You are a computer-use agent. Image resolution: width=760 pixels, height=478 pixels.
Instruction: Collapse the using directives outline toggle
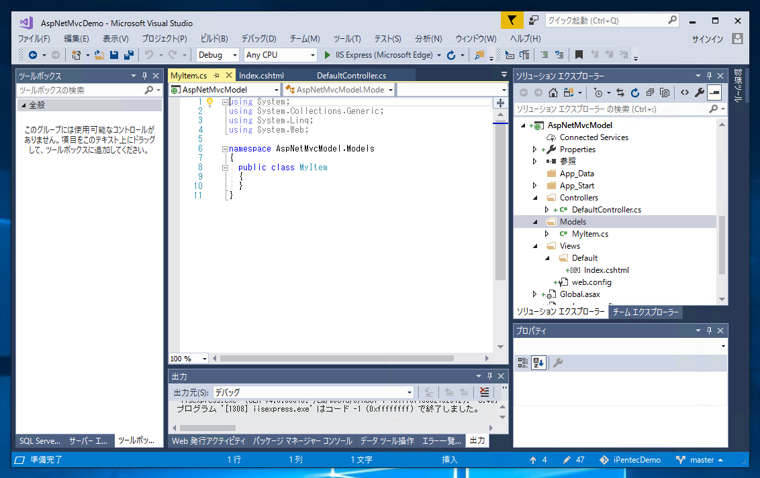(225, 102)
